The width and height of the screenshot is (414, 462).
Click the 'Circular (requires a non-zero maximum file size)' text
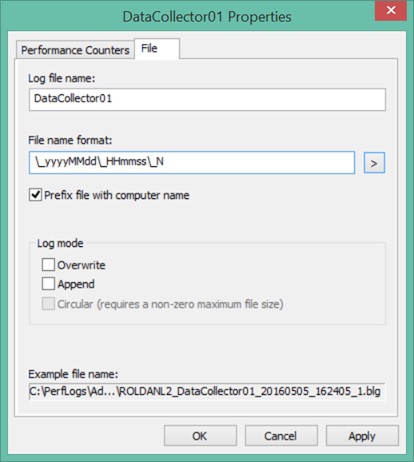(x=170, y=304)
